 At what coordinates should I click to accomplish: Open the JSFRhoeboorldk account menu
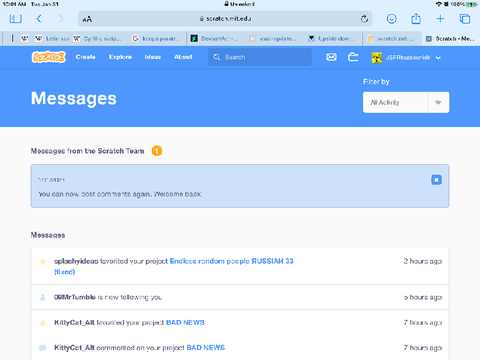(406, 58)
